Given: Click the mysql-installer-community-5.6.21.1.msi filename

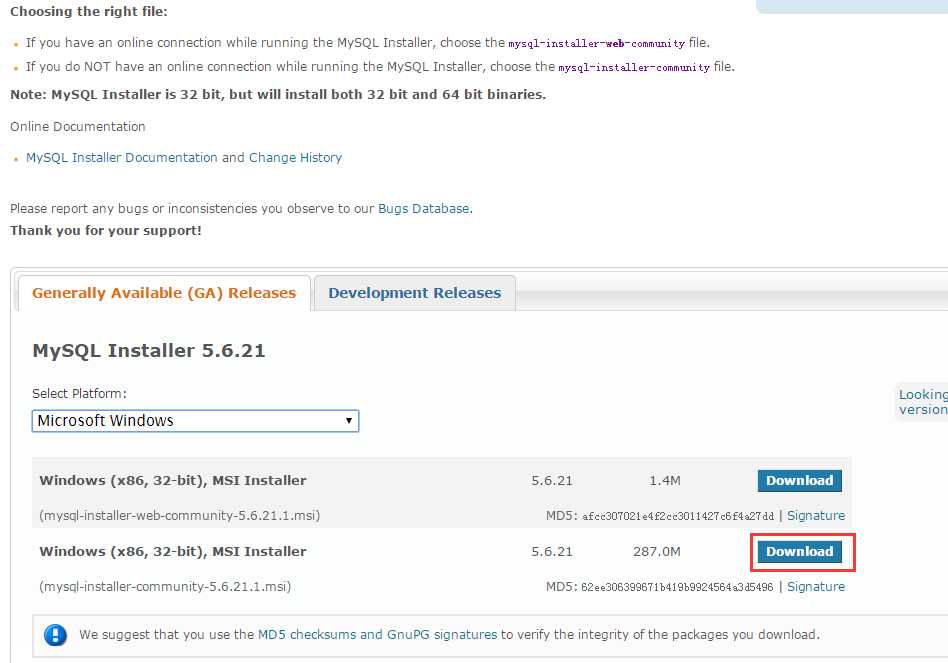Looking at the screenshot, I should point(165,586).
